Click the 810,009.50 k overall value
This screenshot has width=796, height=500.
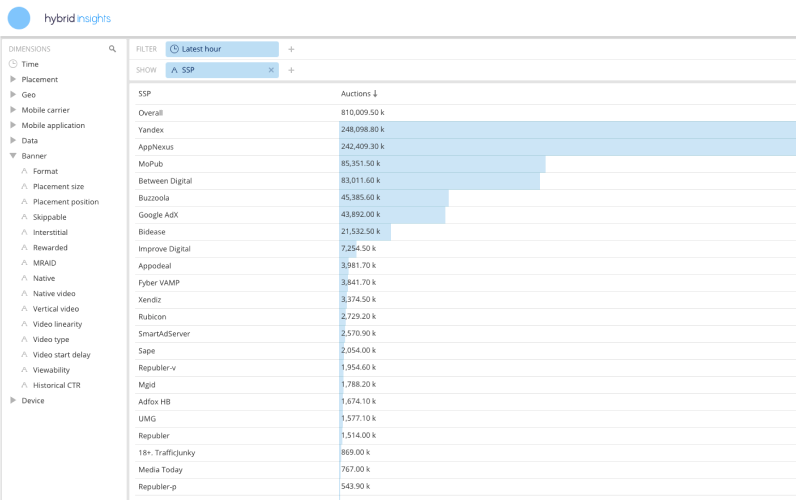coord(362,112)
